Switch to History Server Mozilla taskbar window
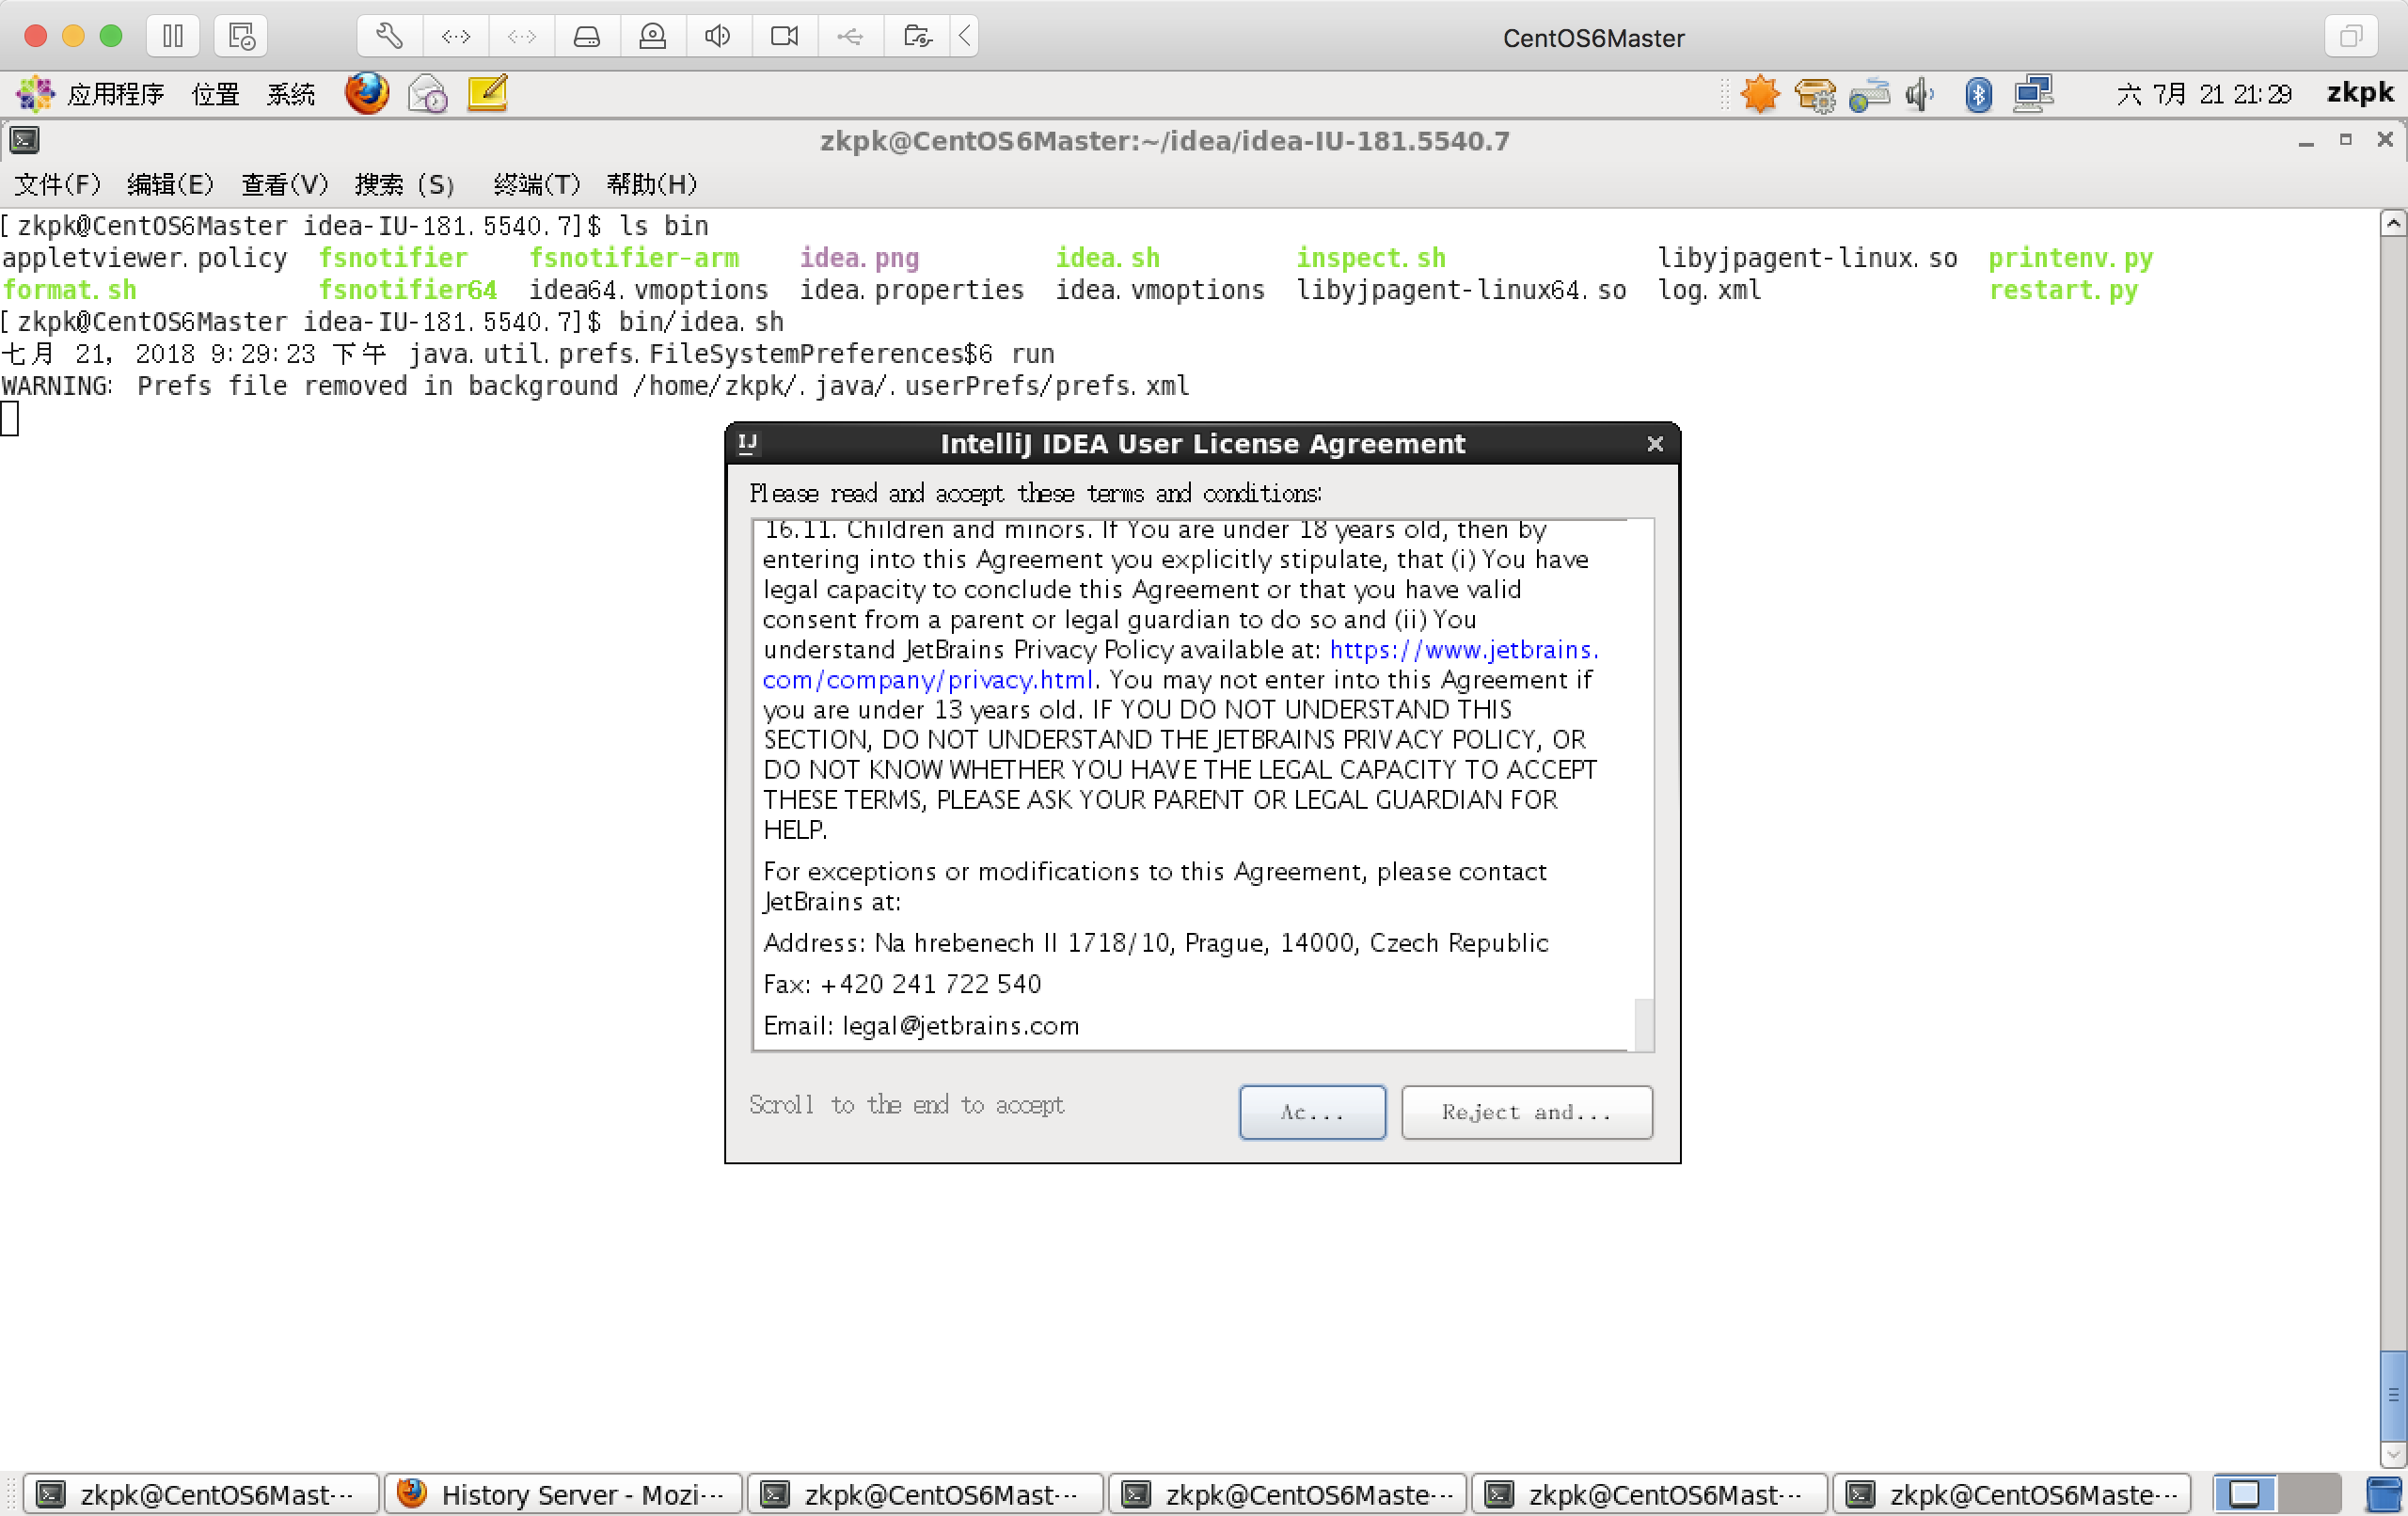This screenshot has height=1516, width=2408. point(563,1494)
